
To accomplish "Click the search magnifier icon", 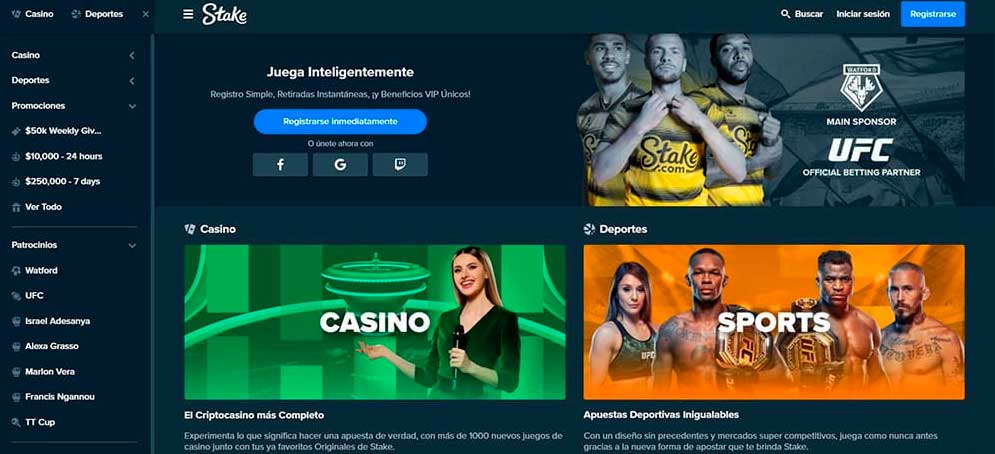I will click(x=786, y=14).
